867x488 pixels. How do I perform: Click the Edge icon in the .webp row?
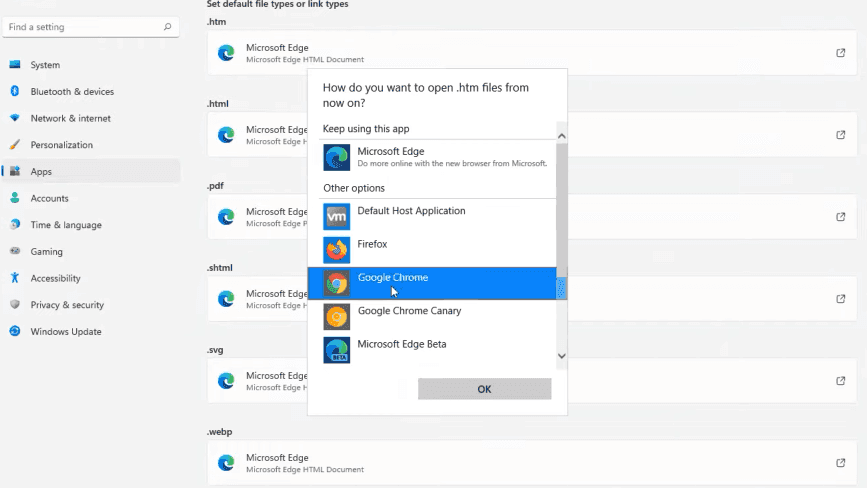(226, 463)
